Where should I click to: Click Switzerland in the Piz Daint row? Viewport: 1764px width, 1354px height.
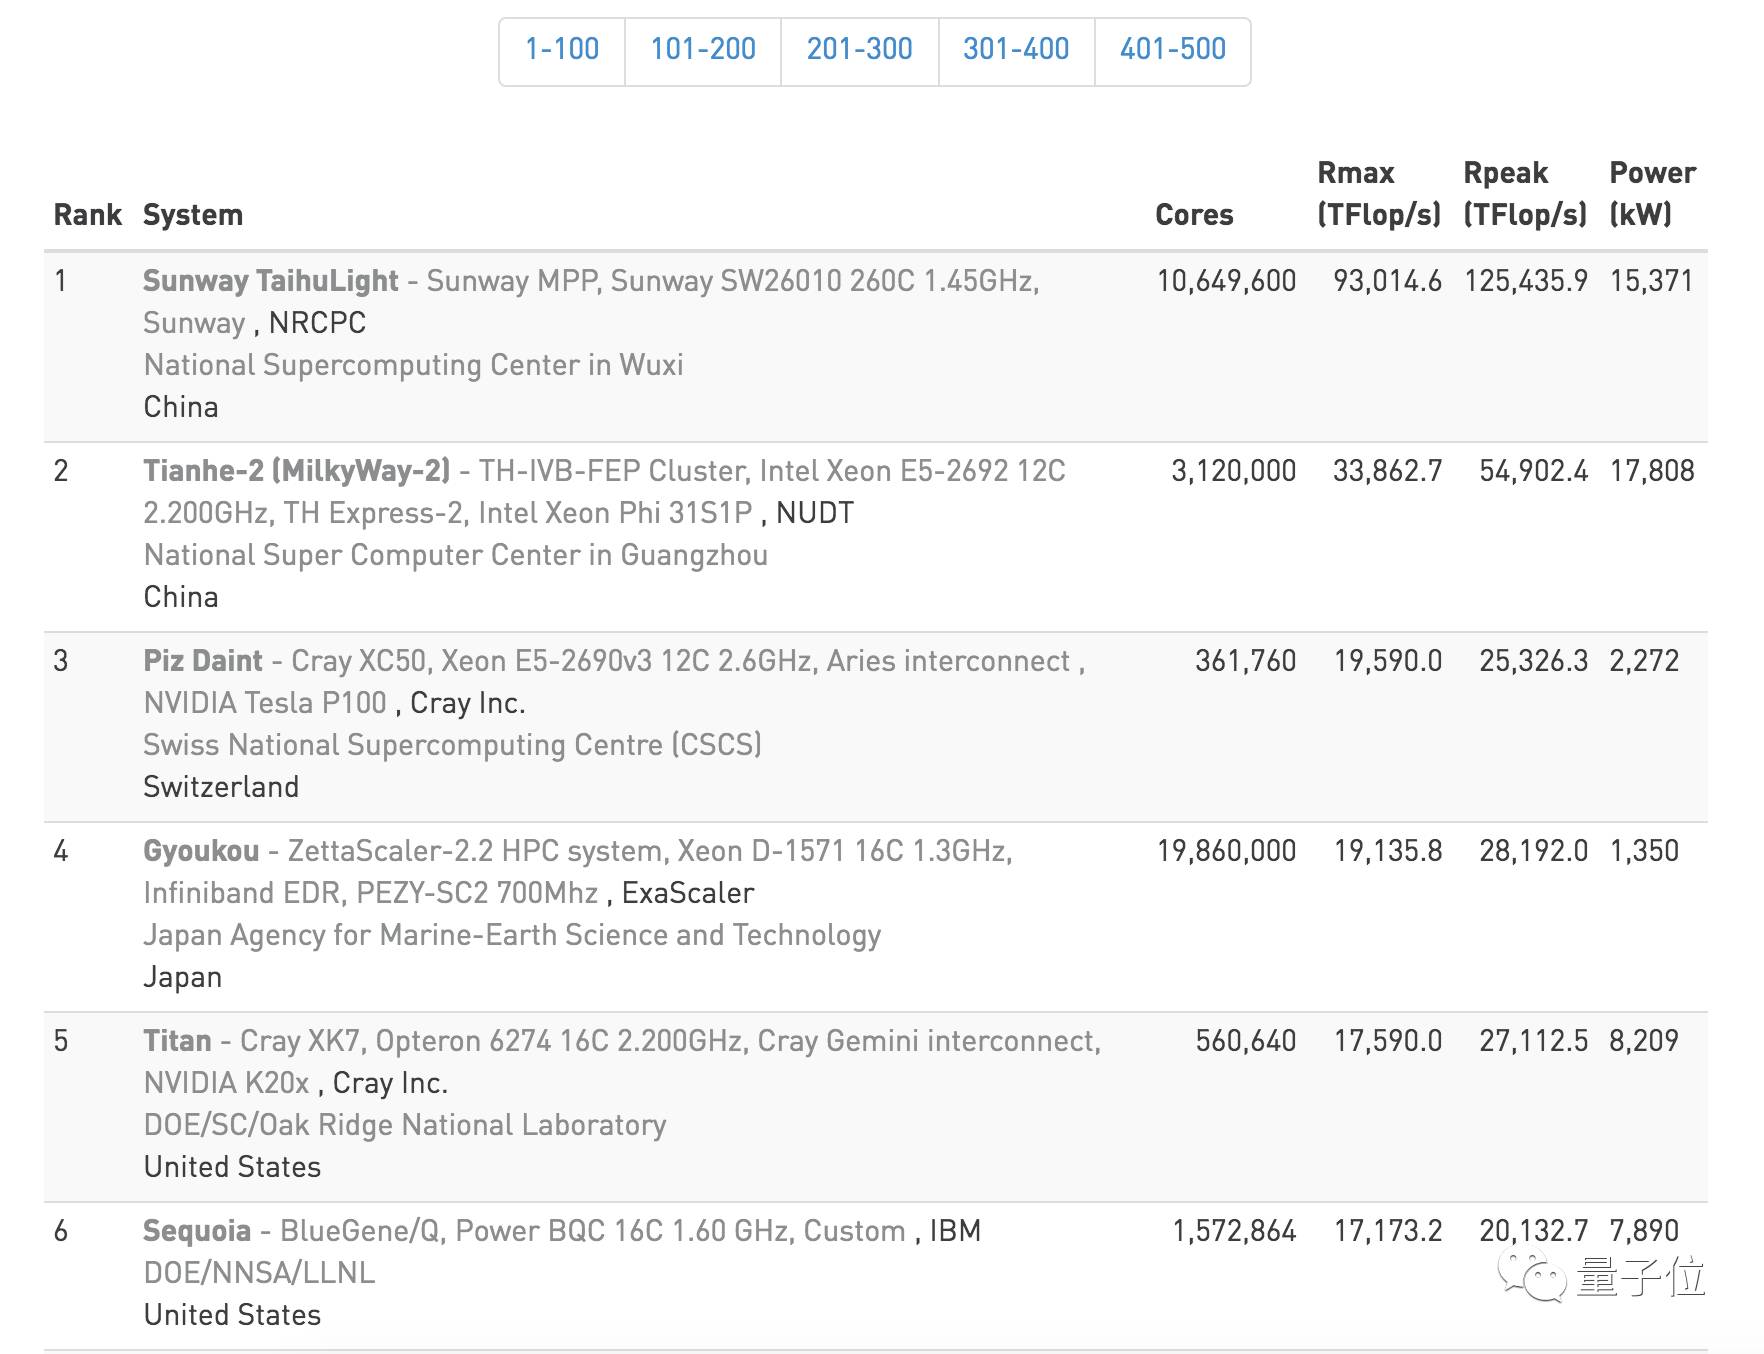221,787
